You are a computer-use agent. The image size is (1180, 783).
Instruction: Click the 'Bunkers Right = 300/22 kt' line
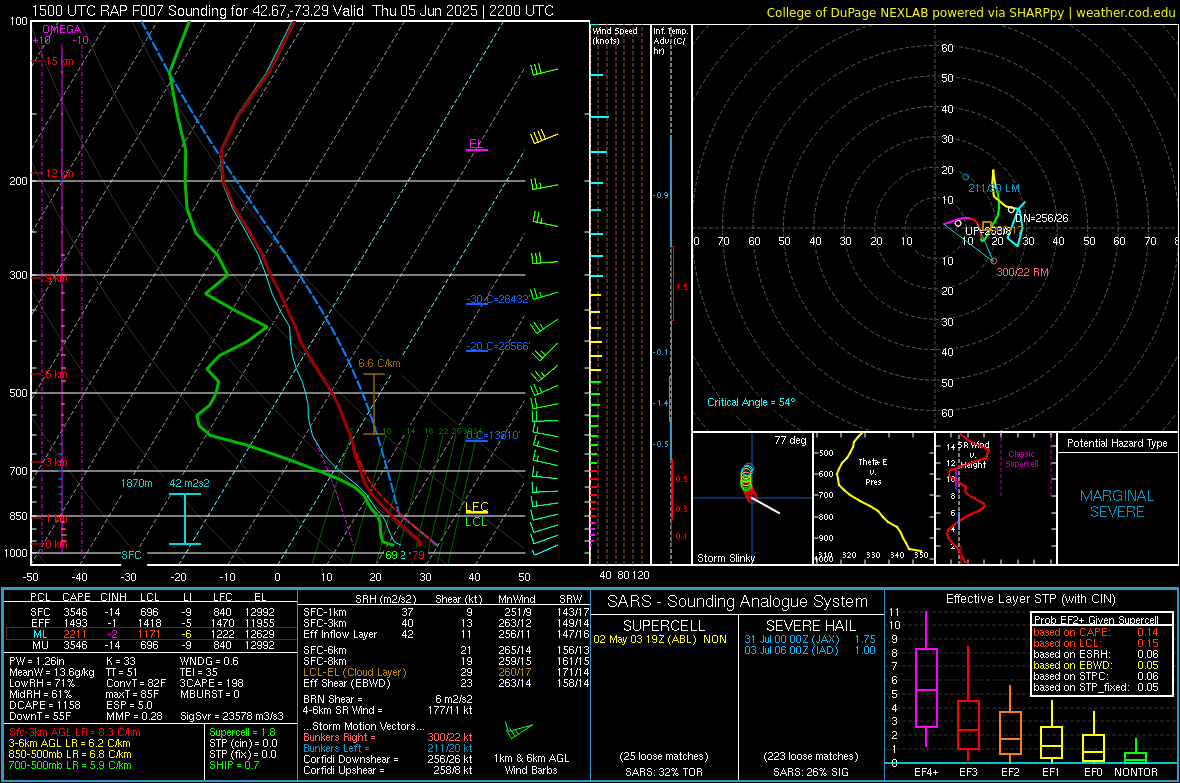pos(388,737)
